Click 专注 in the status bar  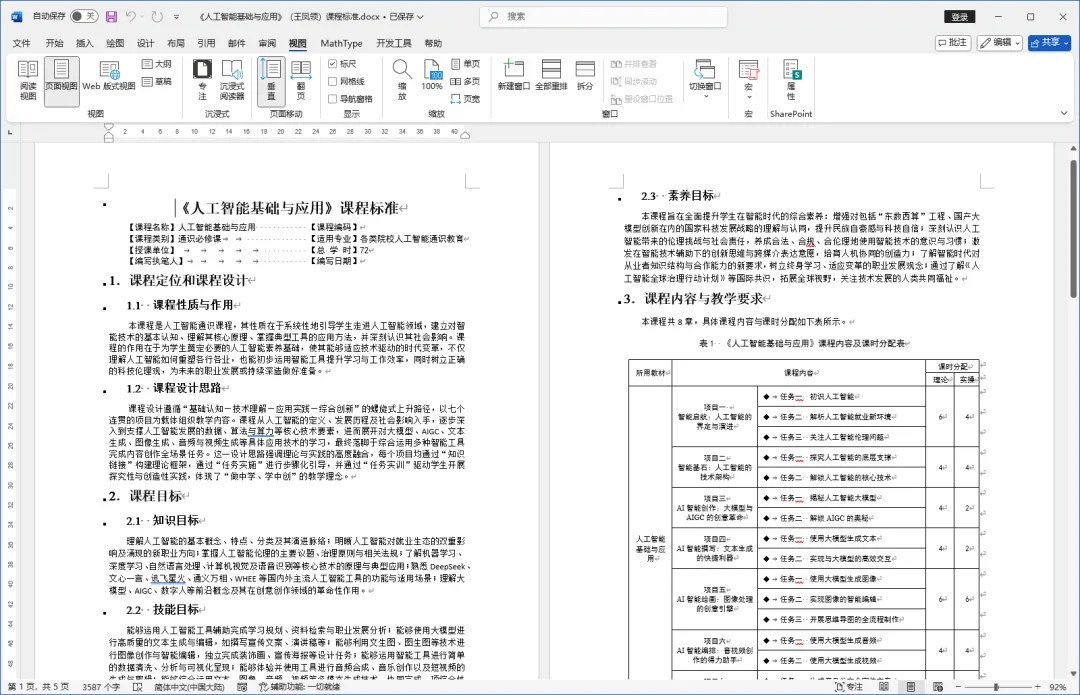[849, 687]
